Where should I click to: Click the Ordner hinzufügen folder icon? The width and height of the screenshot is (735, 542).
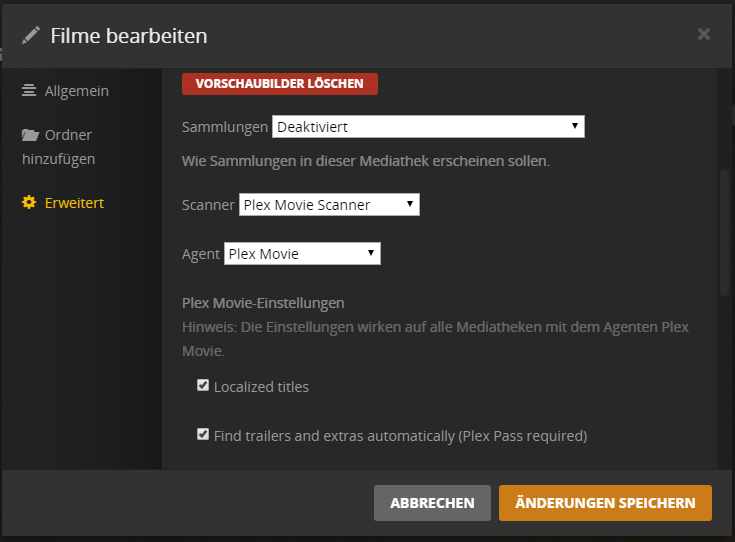(30, 135)
